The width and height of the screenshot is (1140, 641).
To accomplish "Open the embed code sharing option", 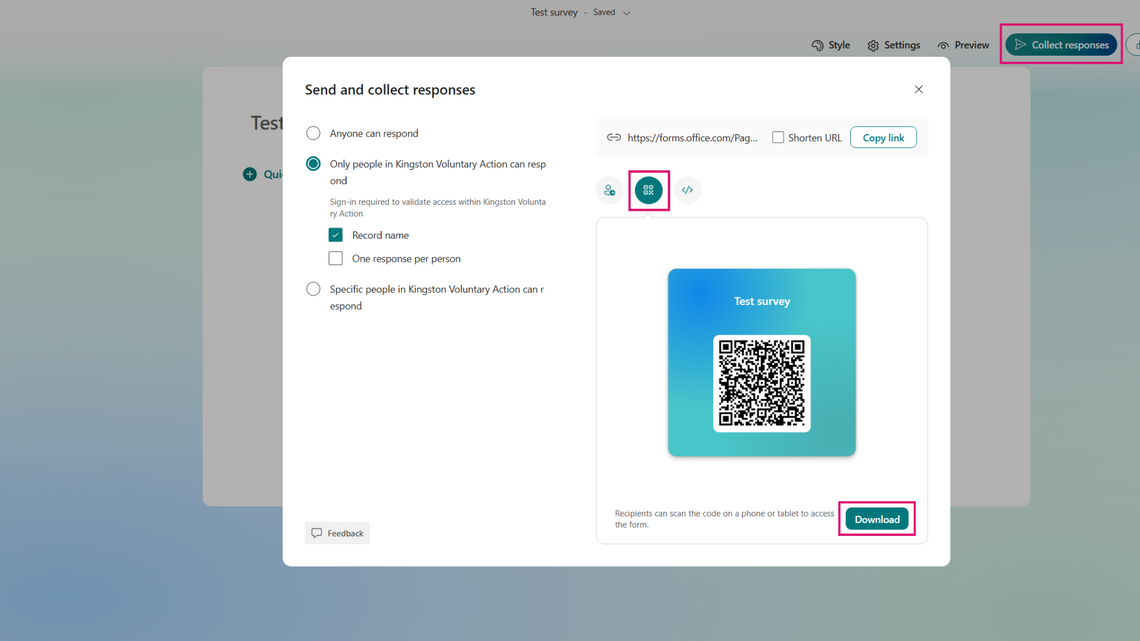I will (687, 190).
